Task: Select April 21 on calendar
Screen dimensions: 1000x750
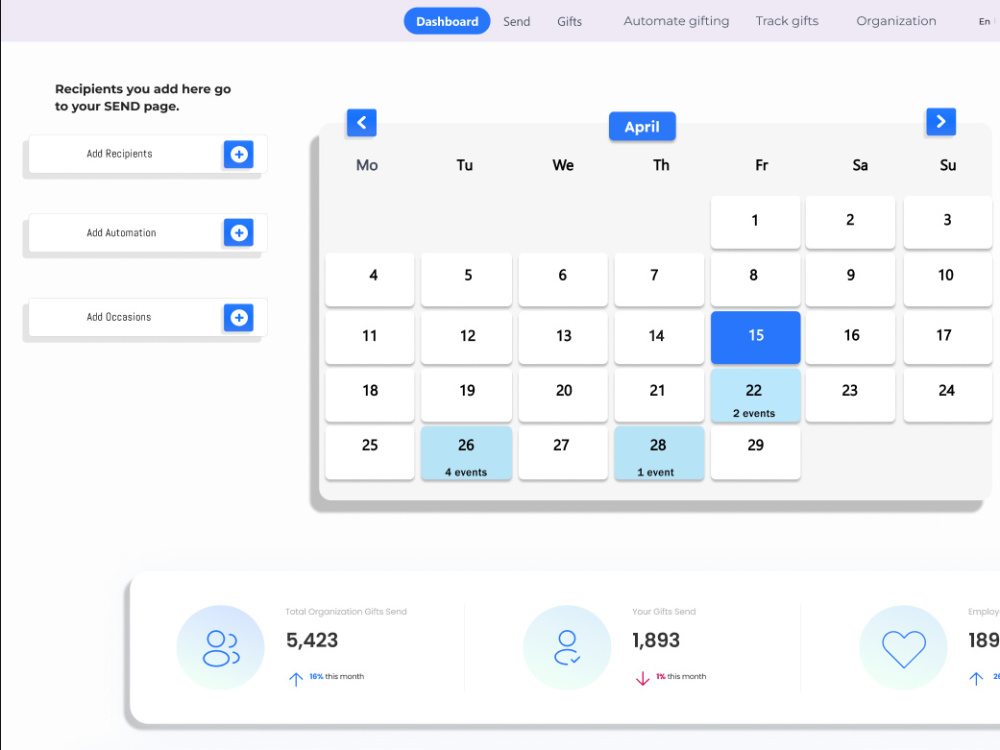Action: pyautogui.click(x=659, y=395)
